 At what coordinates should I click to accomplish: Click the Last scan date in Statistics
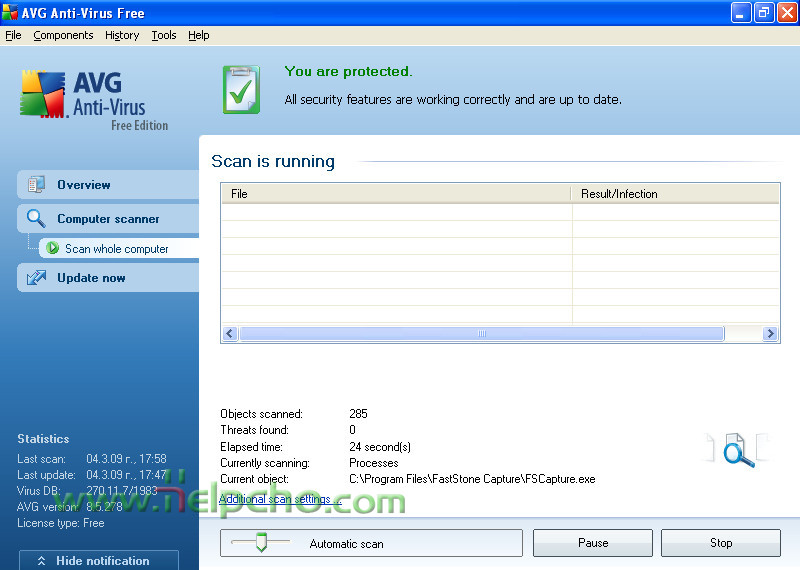pyautogui.click(x=126, y=459)
